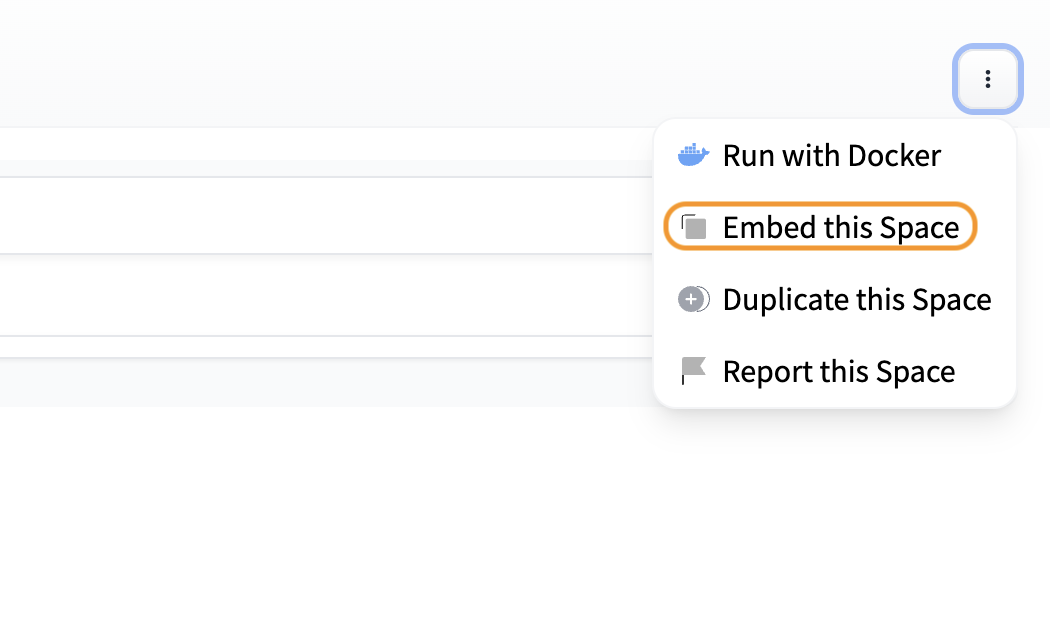
Task: Click the gray flag icon for reporting
Action: pos(693,370)
